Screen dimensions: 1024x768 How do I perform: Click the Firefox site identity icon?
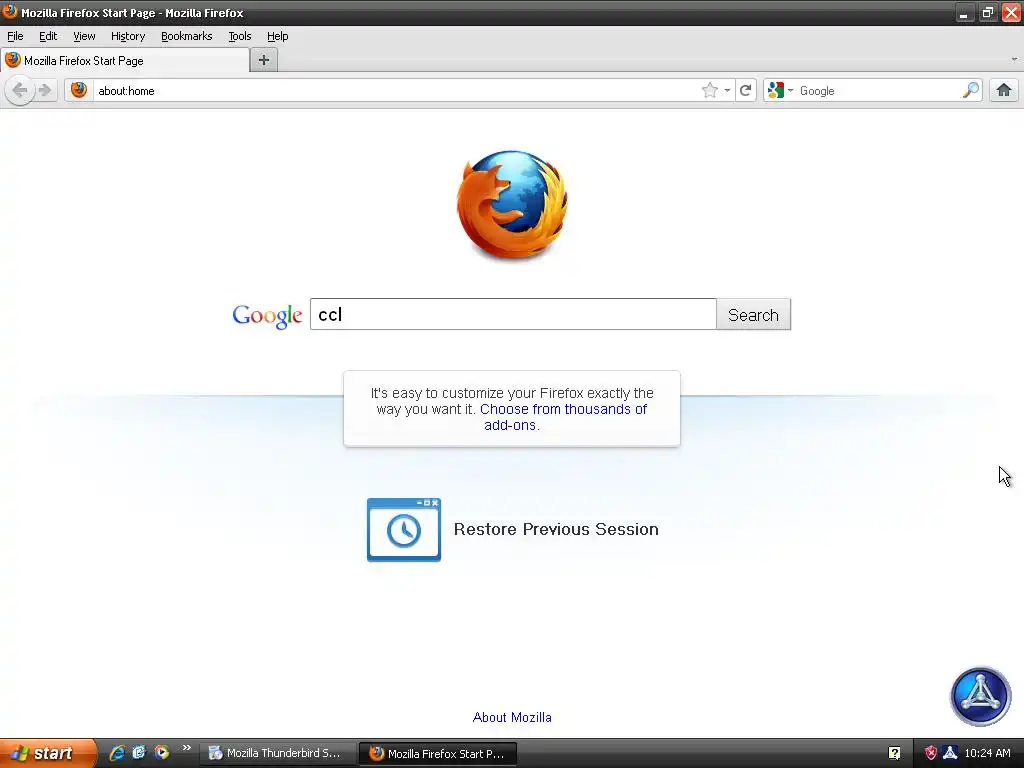(x=79, y=90)
